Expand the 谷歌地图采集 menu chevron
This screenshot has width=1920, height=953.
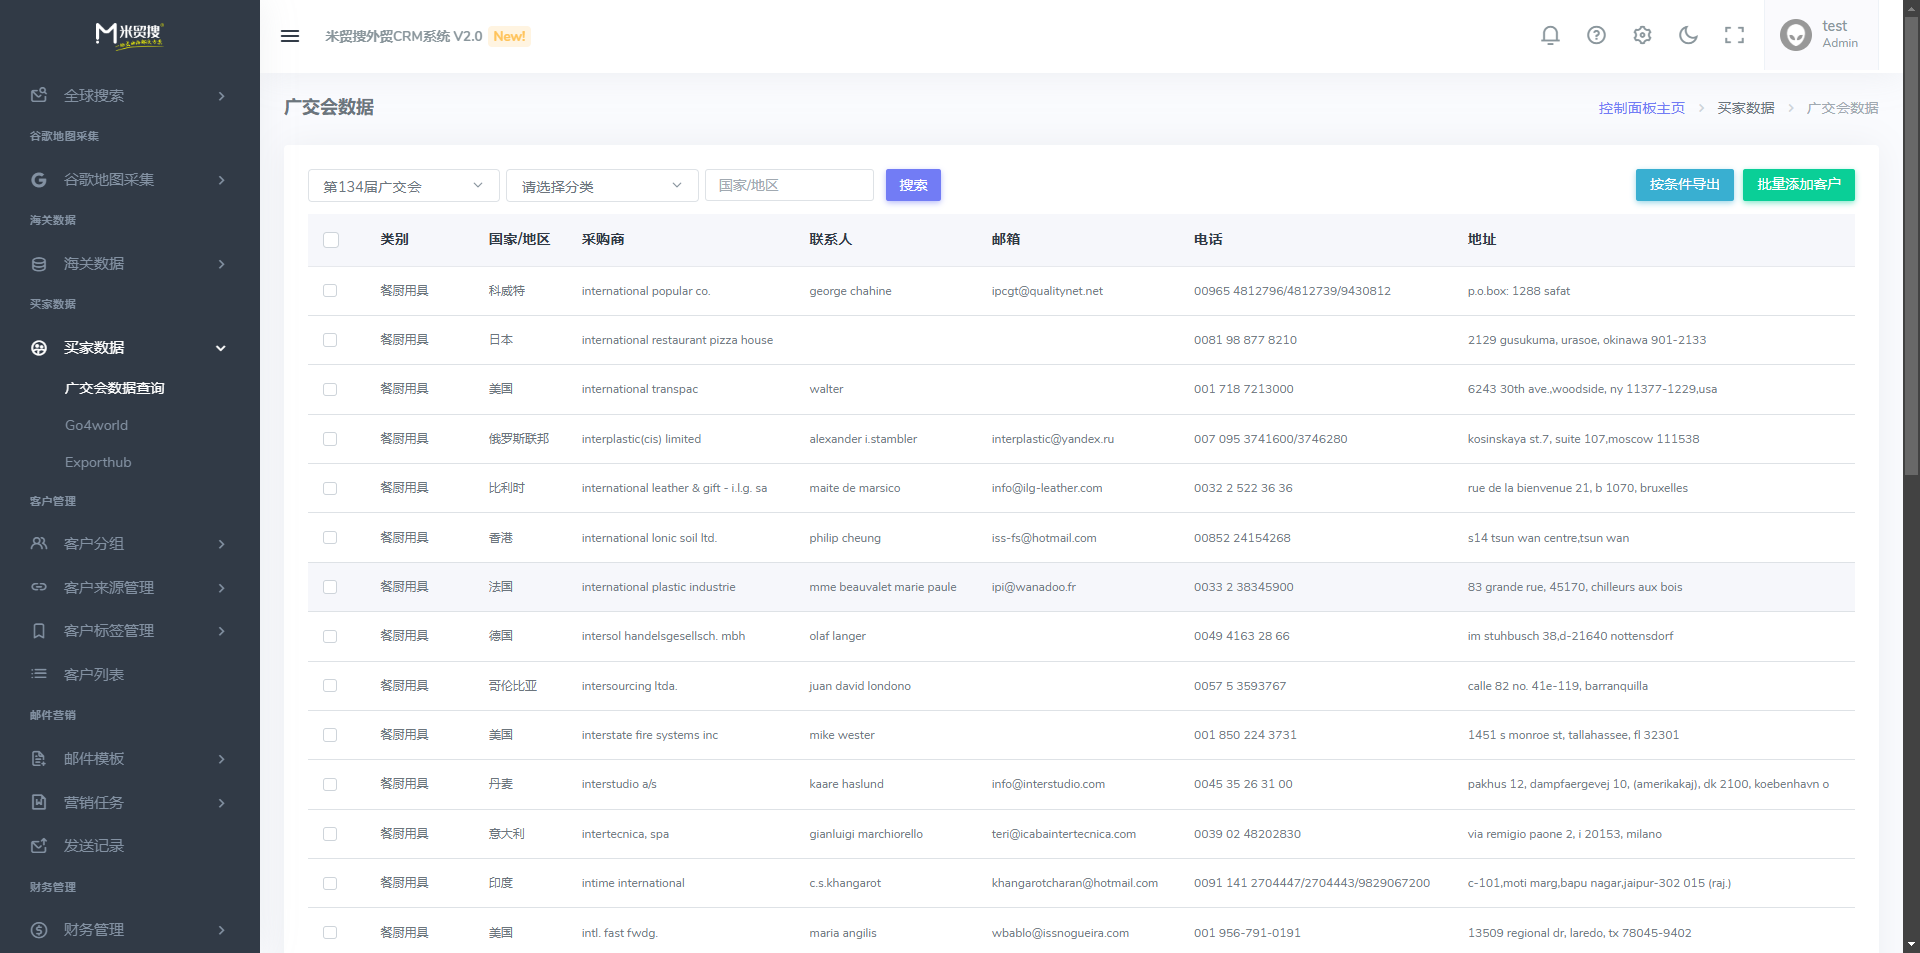pos(222,180)
